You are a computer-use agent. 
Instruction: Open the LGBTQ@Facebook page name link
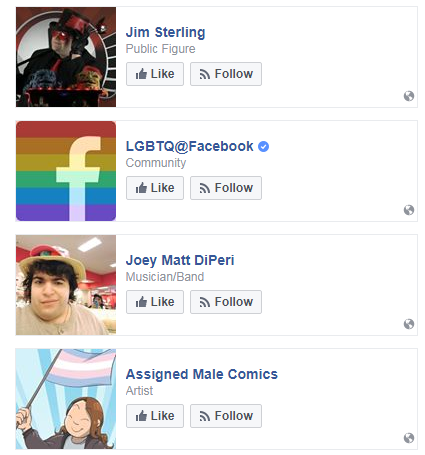pos(189,146)
